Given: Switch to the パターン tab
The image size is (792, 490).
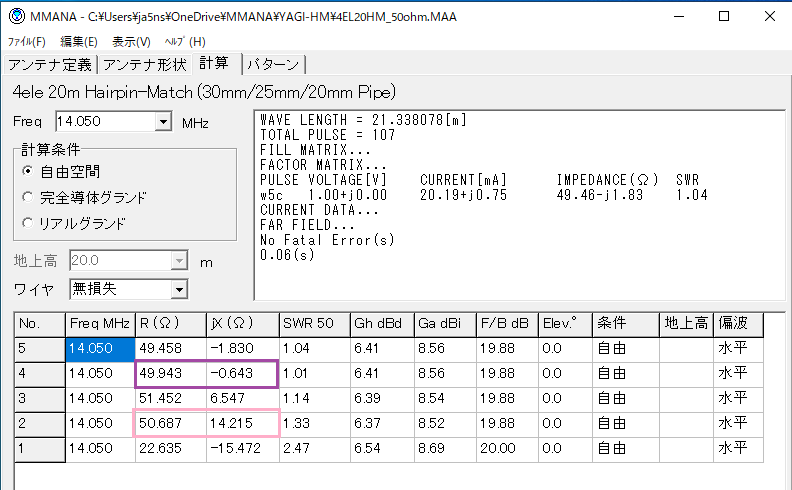Looking at the screenshot, I should click(x=272, y=65).
